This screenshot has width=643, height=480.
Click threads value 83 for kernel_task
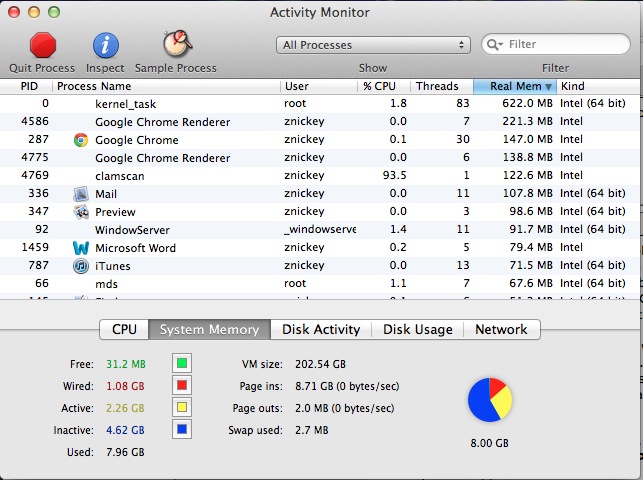tap(463, 103)
